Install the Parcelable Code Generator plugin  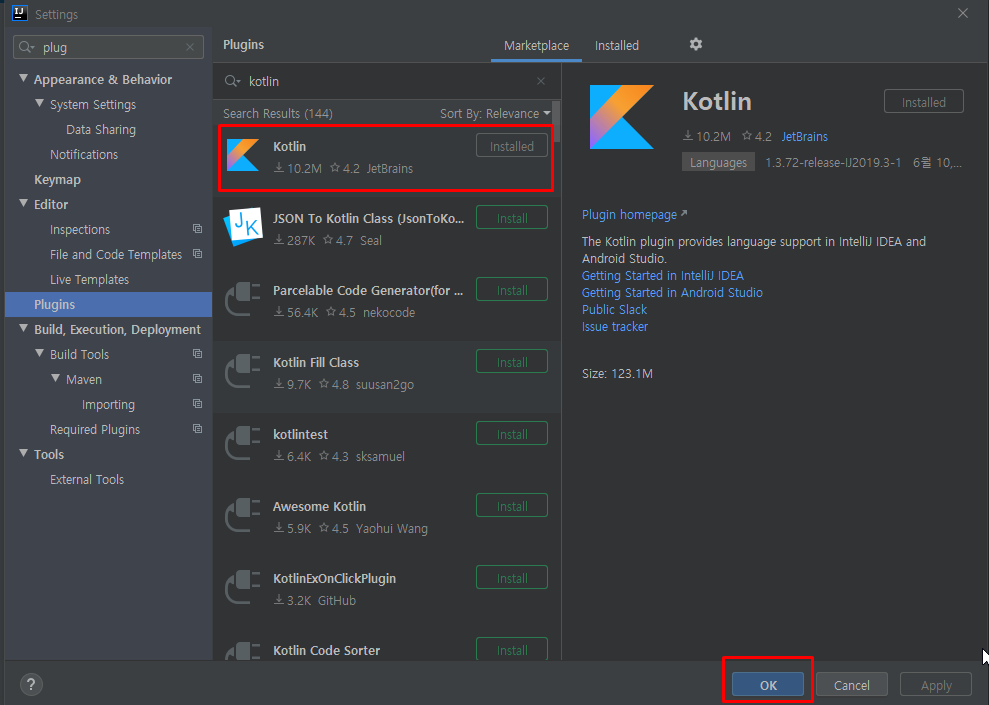[x=512, y=290]
